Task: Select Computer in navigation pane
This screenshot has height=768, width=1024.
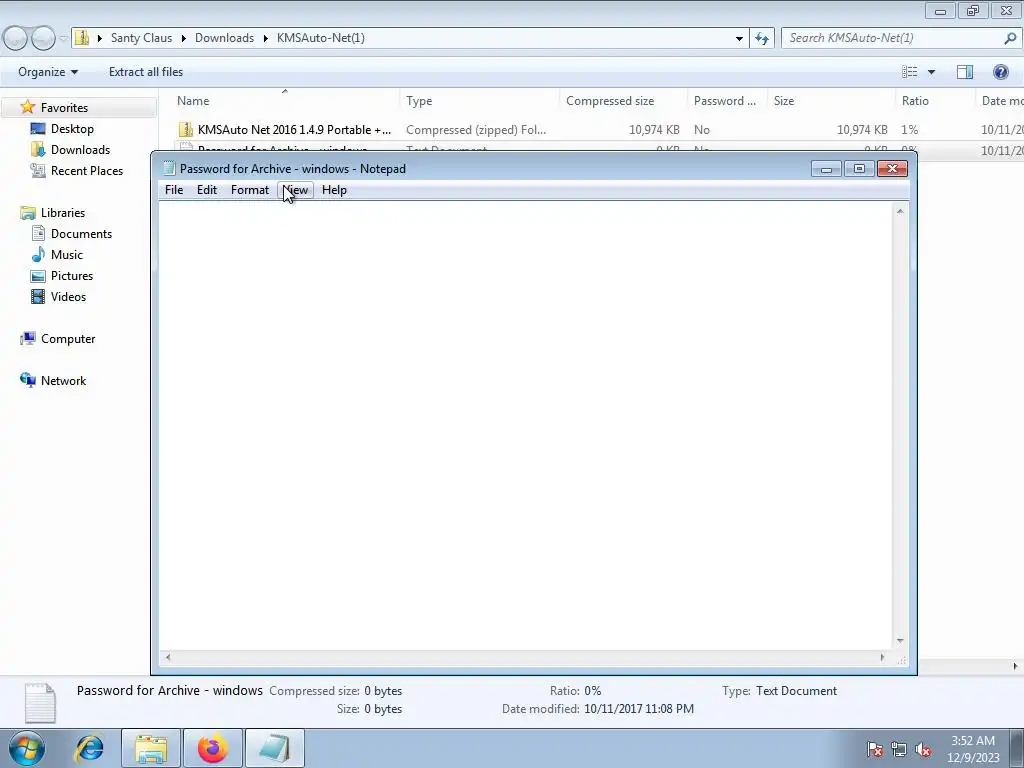Action: tap(68, 339)
